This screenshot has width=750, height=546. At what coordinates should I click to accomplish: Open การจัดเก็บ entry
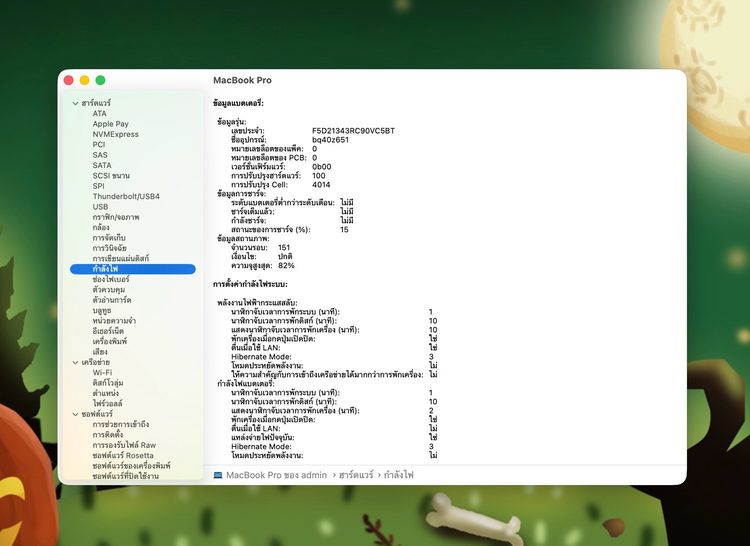coord(109,238)
